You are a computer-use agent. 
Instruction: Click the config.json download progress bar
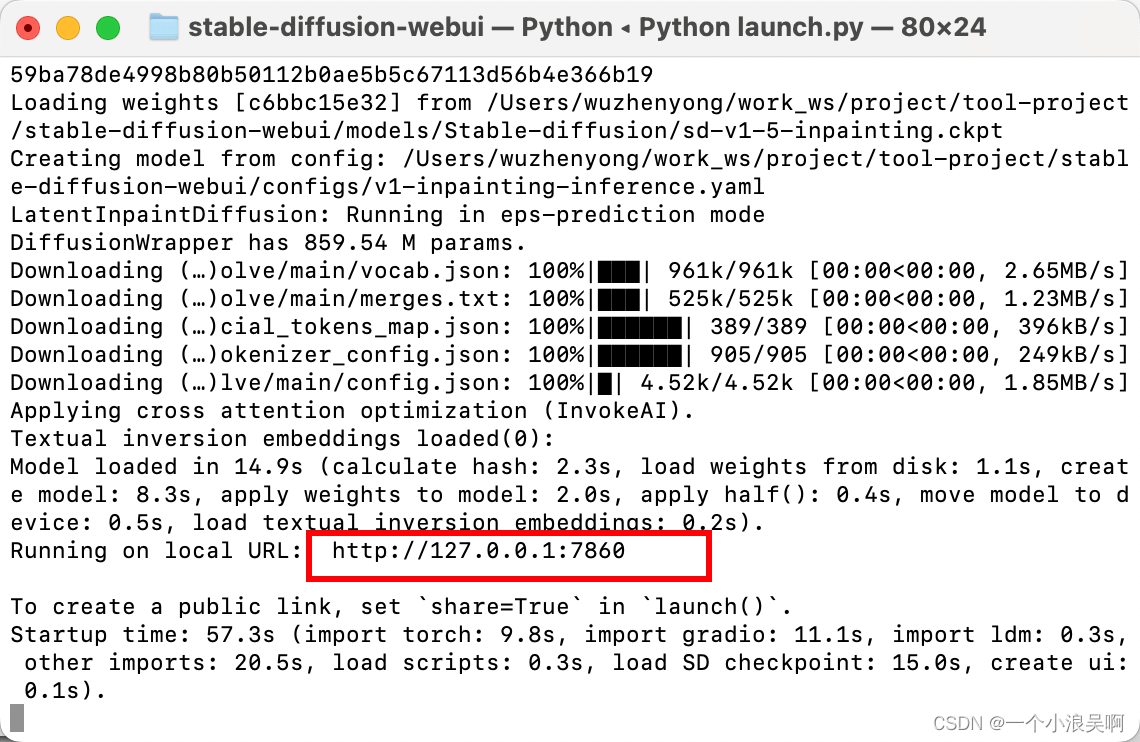click(x=605, y=384)
